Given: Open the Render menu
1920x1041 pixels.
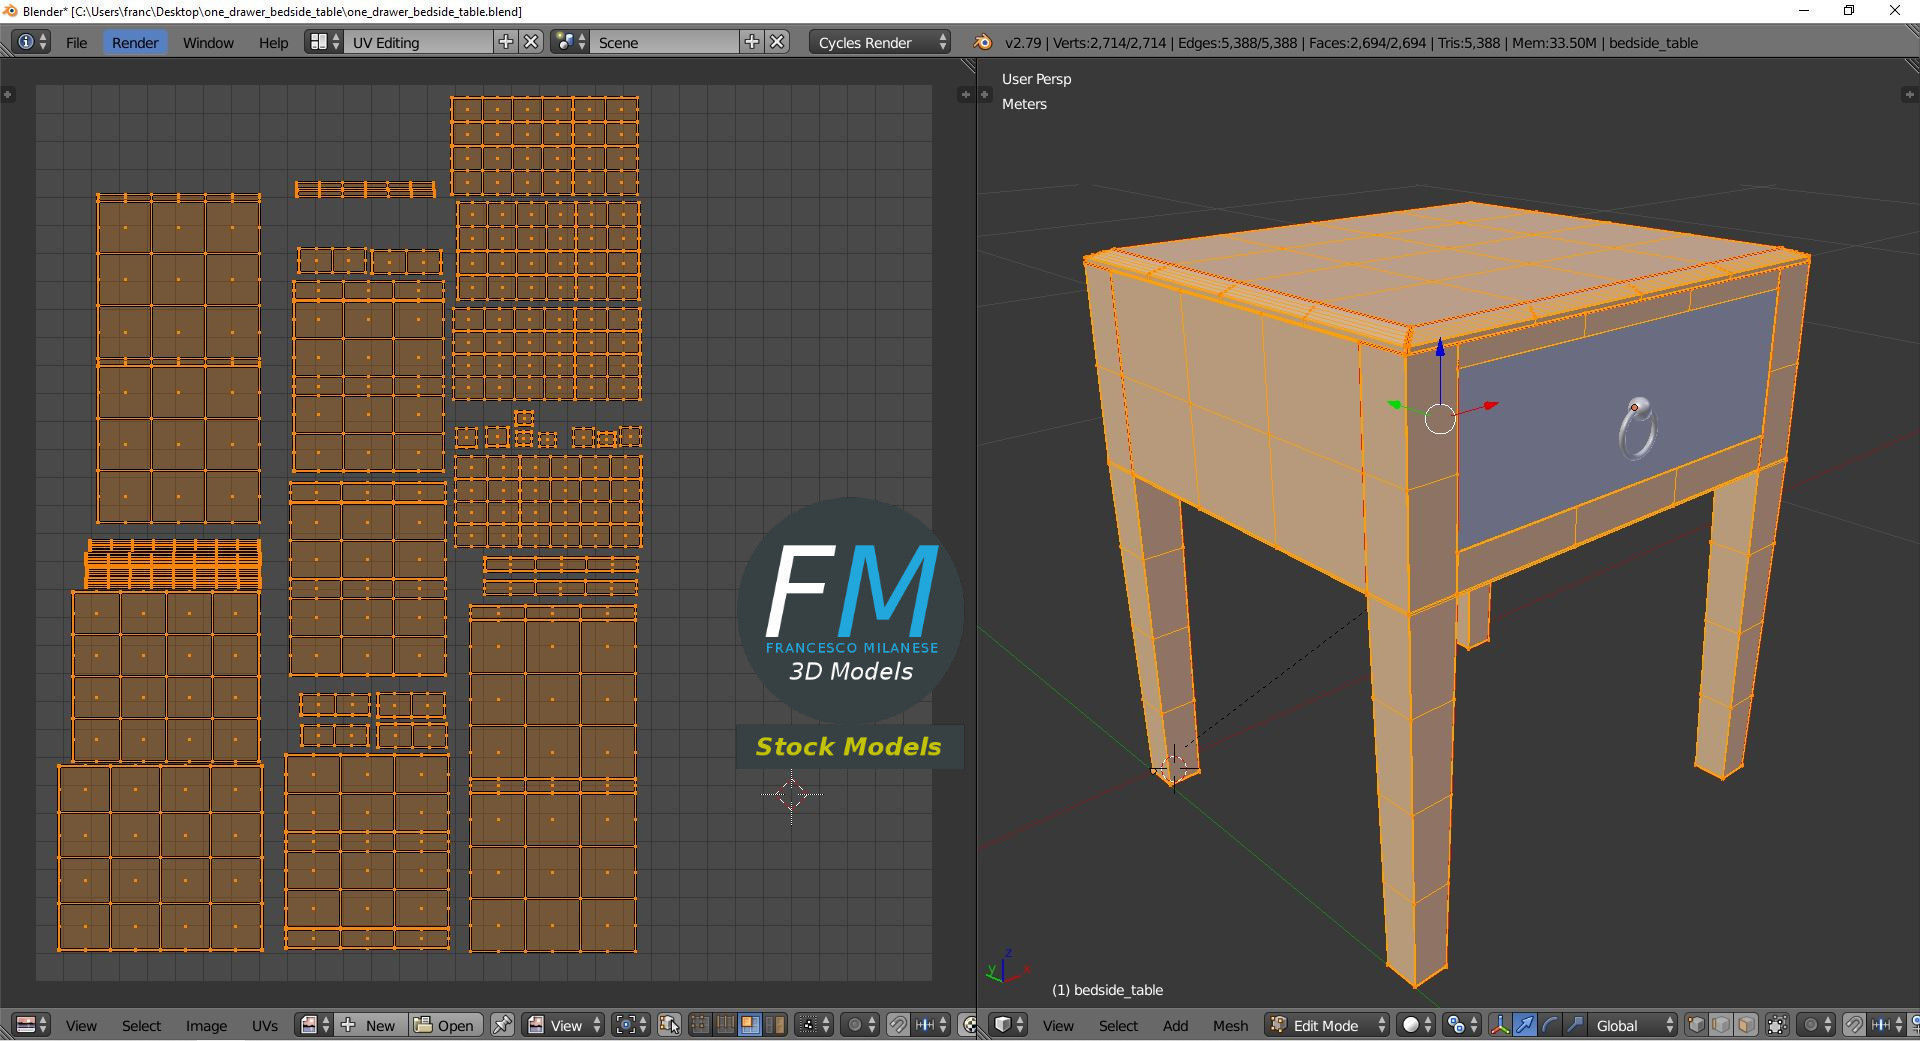Looking at the screenshot, I should click(135, 42).
